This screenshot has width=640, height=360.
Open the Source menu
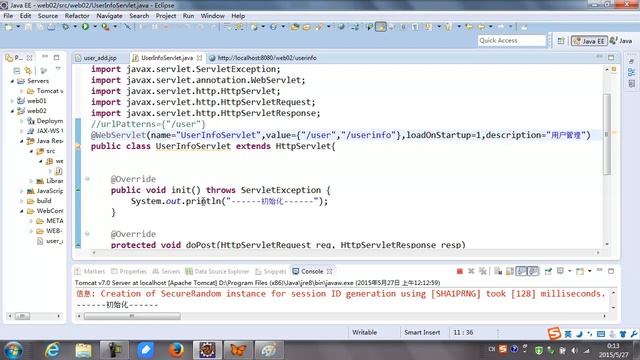[x=48, y=16]
